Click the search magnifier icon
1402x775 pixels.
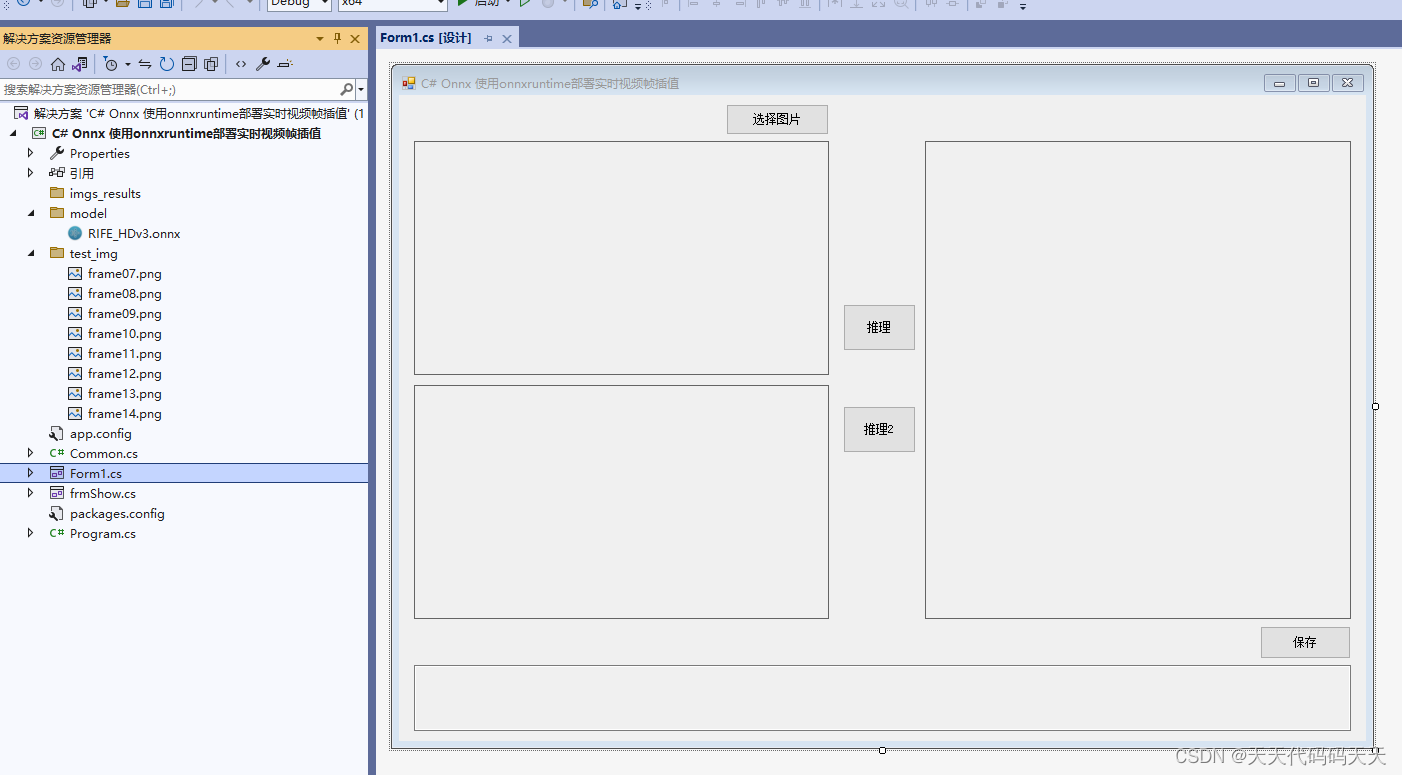pyautogui.click(x=347, y=89)
